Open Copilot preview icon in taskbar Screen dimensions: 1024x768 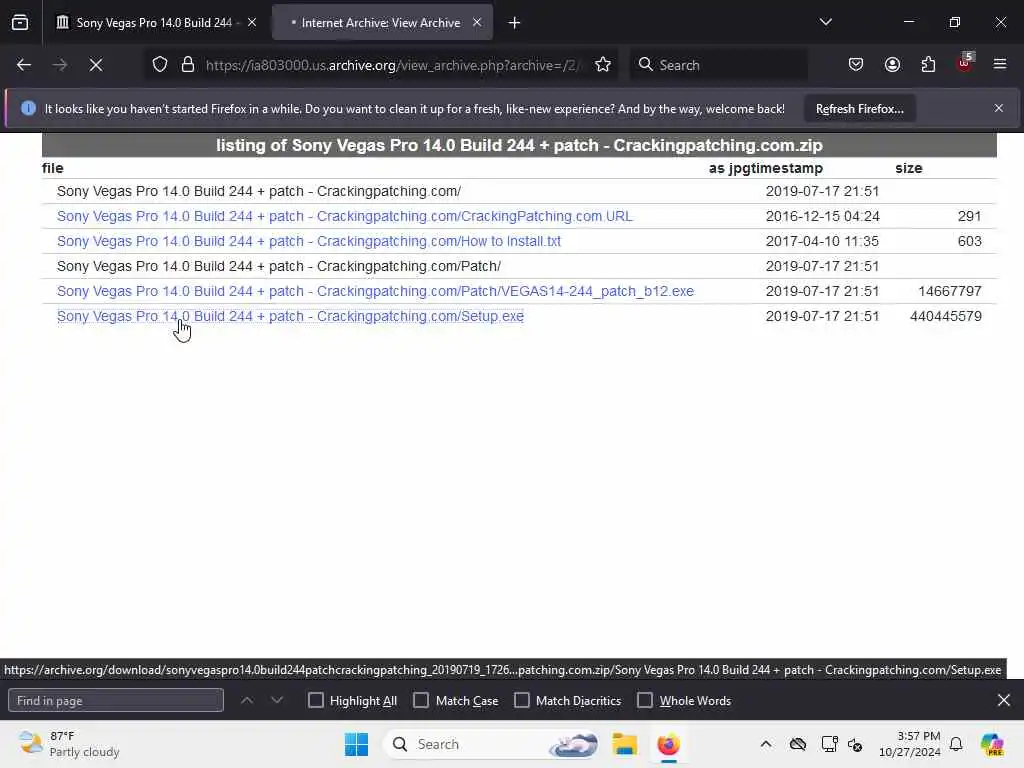point(992,744)
